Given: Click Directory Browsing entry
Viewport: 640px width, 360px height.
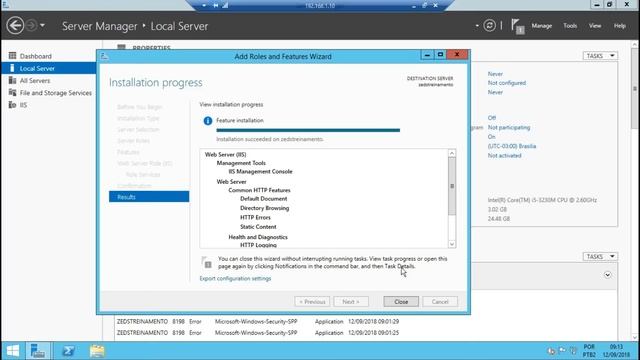Looking at the screenshot, I should click(x=264, y=208).
